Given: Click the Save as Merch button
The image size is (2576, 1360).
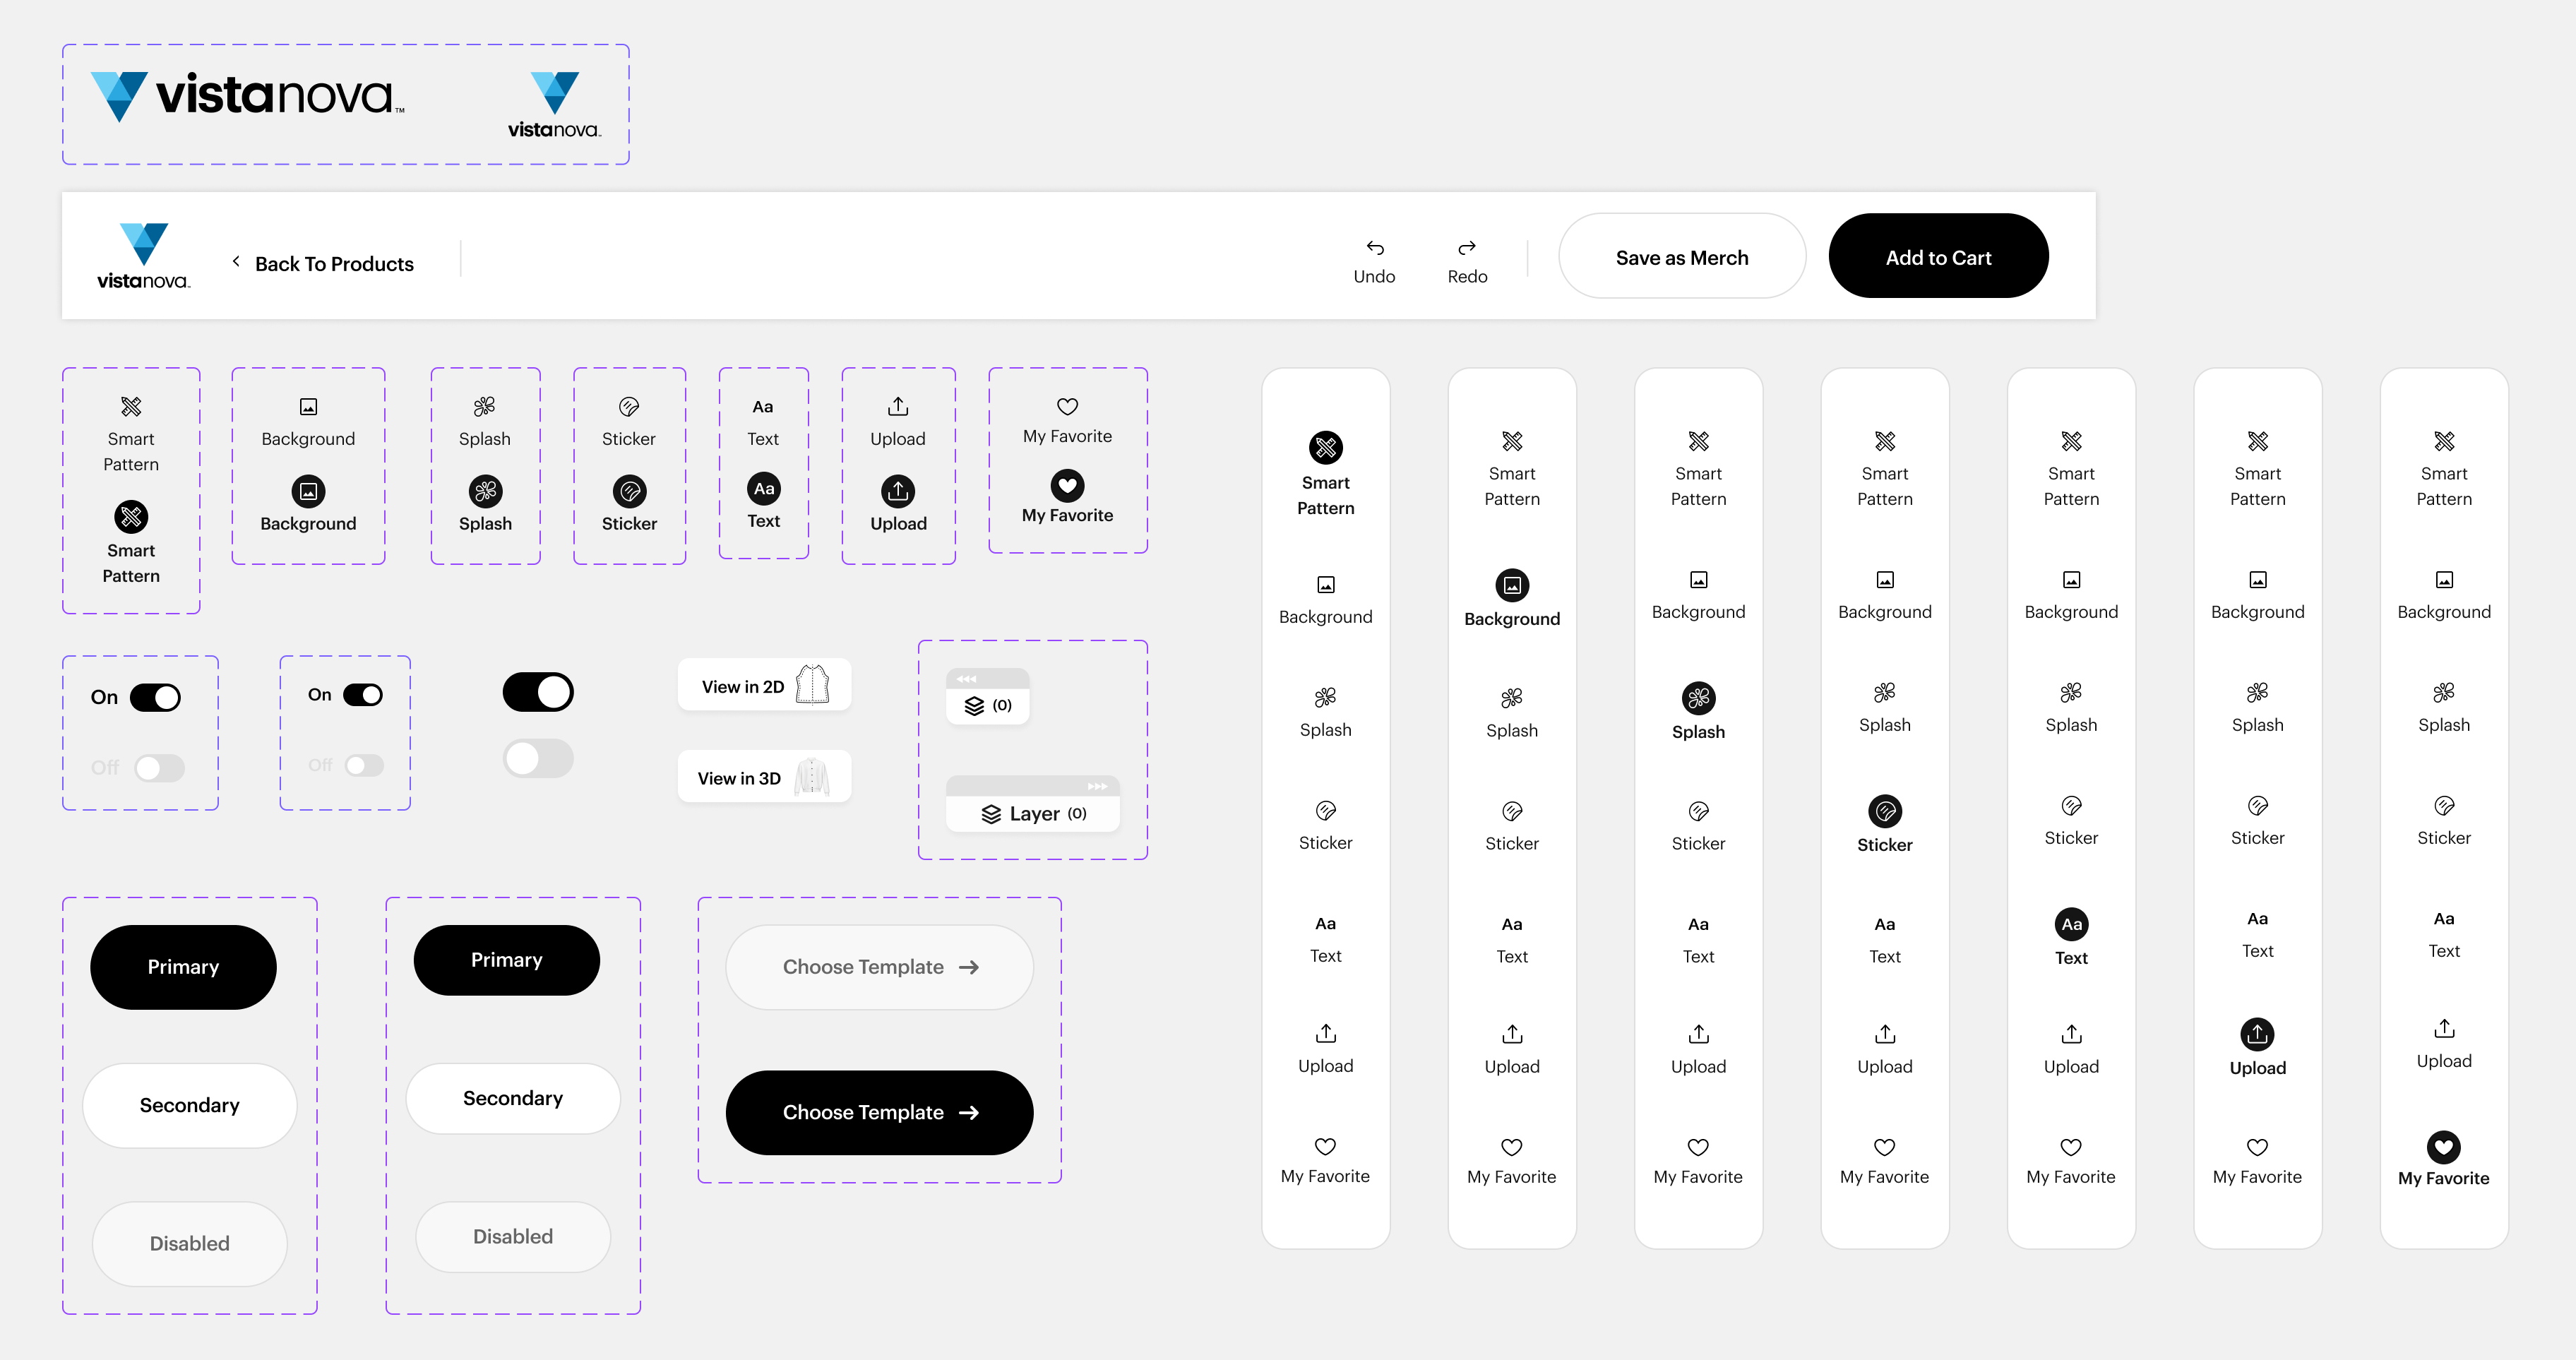Looking at the screenshot, I should (x=1681, y=257).
